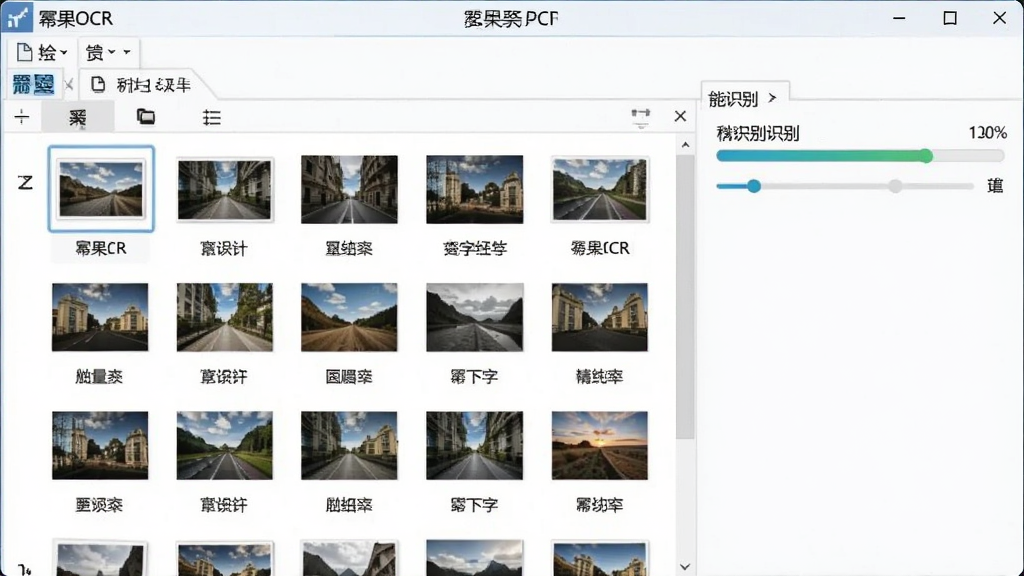
Task: Click the plus add icon in the panel toolbar
Action: pyautogui.click(x=22, y=117)
